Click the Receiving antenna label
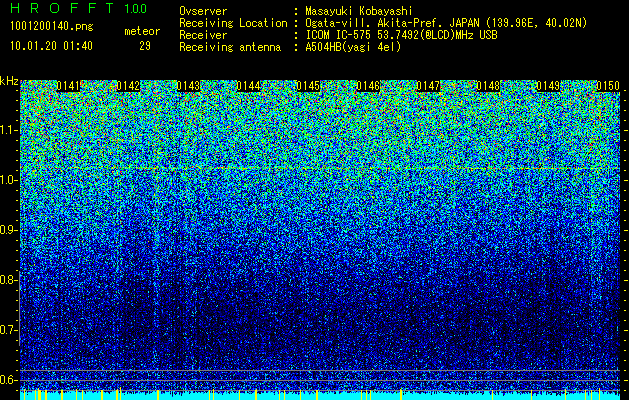Viewport: 629px width, 400px height. [x=230, y=47]
